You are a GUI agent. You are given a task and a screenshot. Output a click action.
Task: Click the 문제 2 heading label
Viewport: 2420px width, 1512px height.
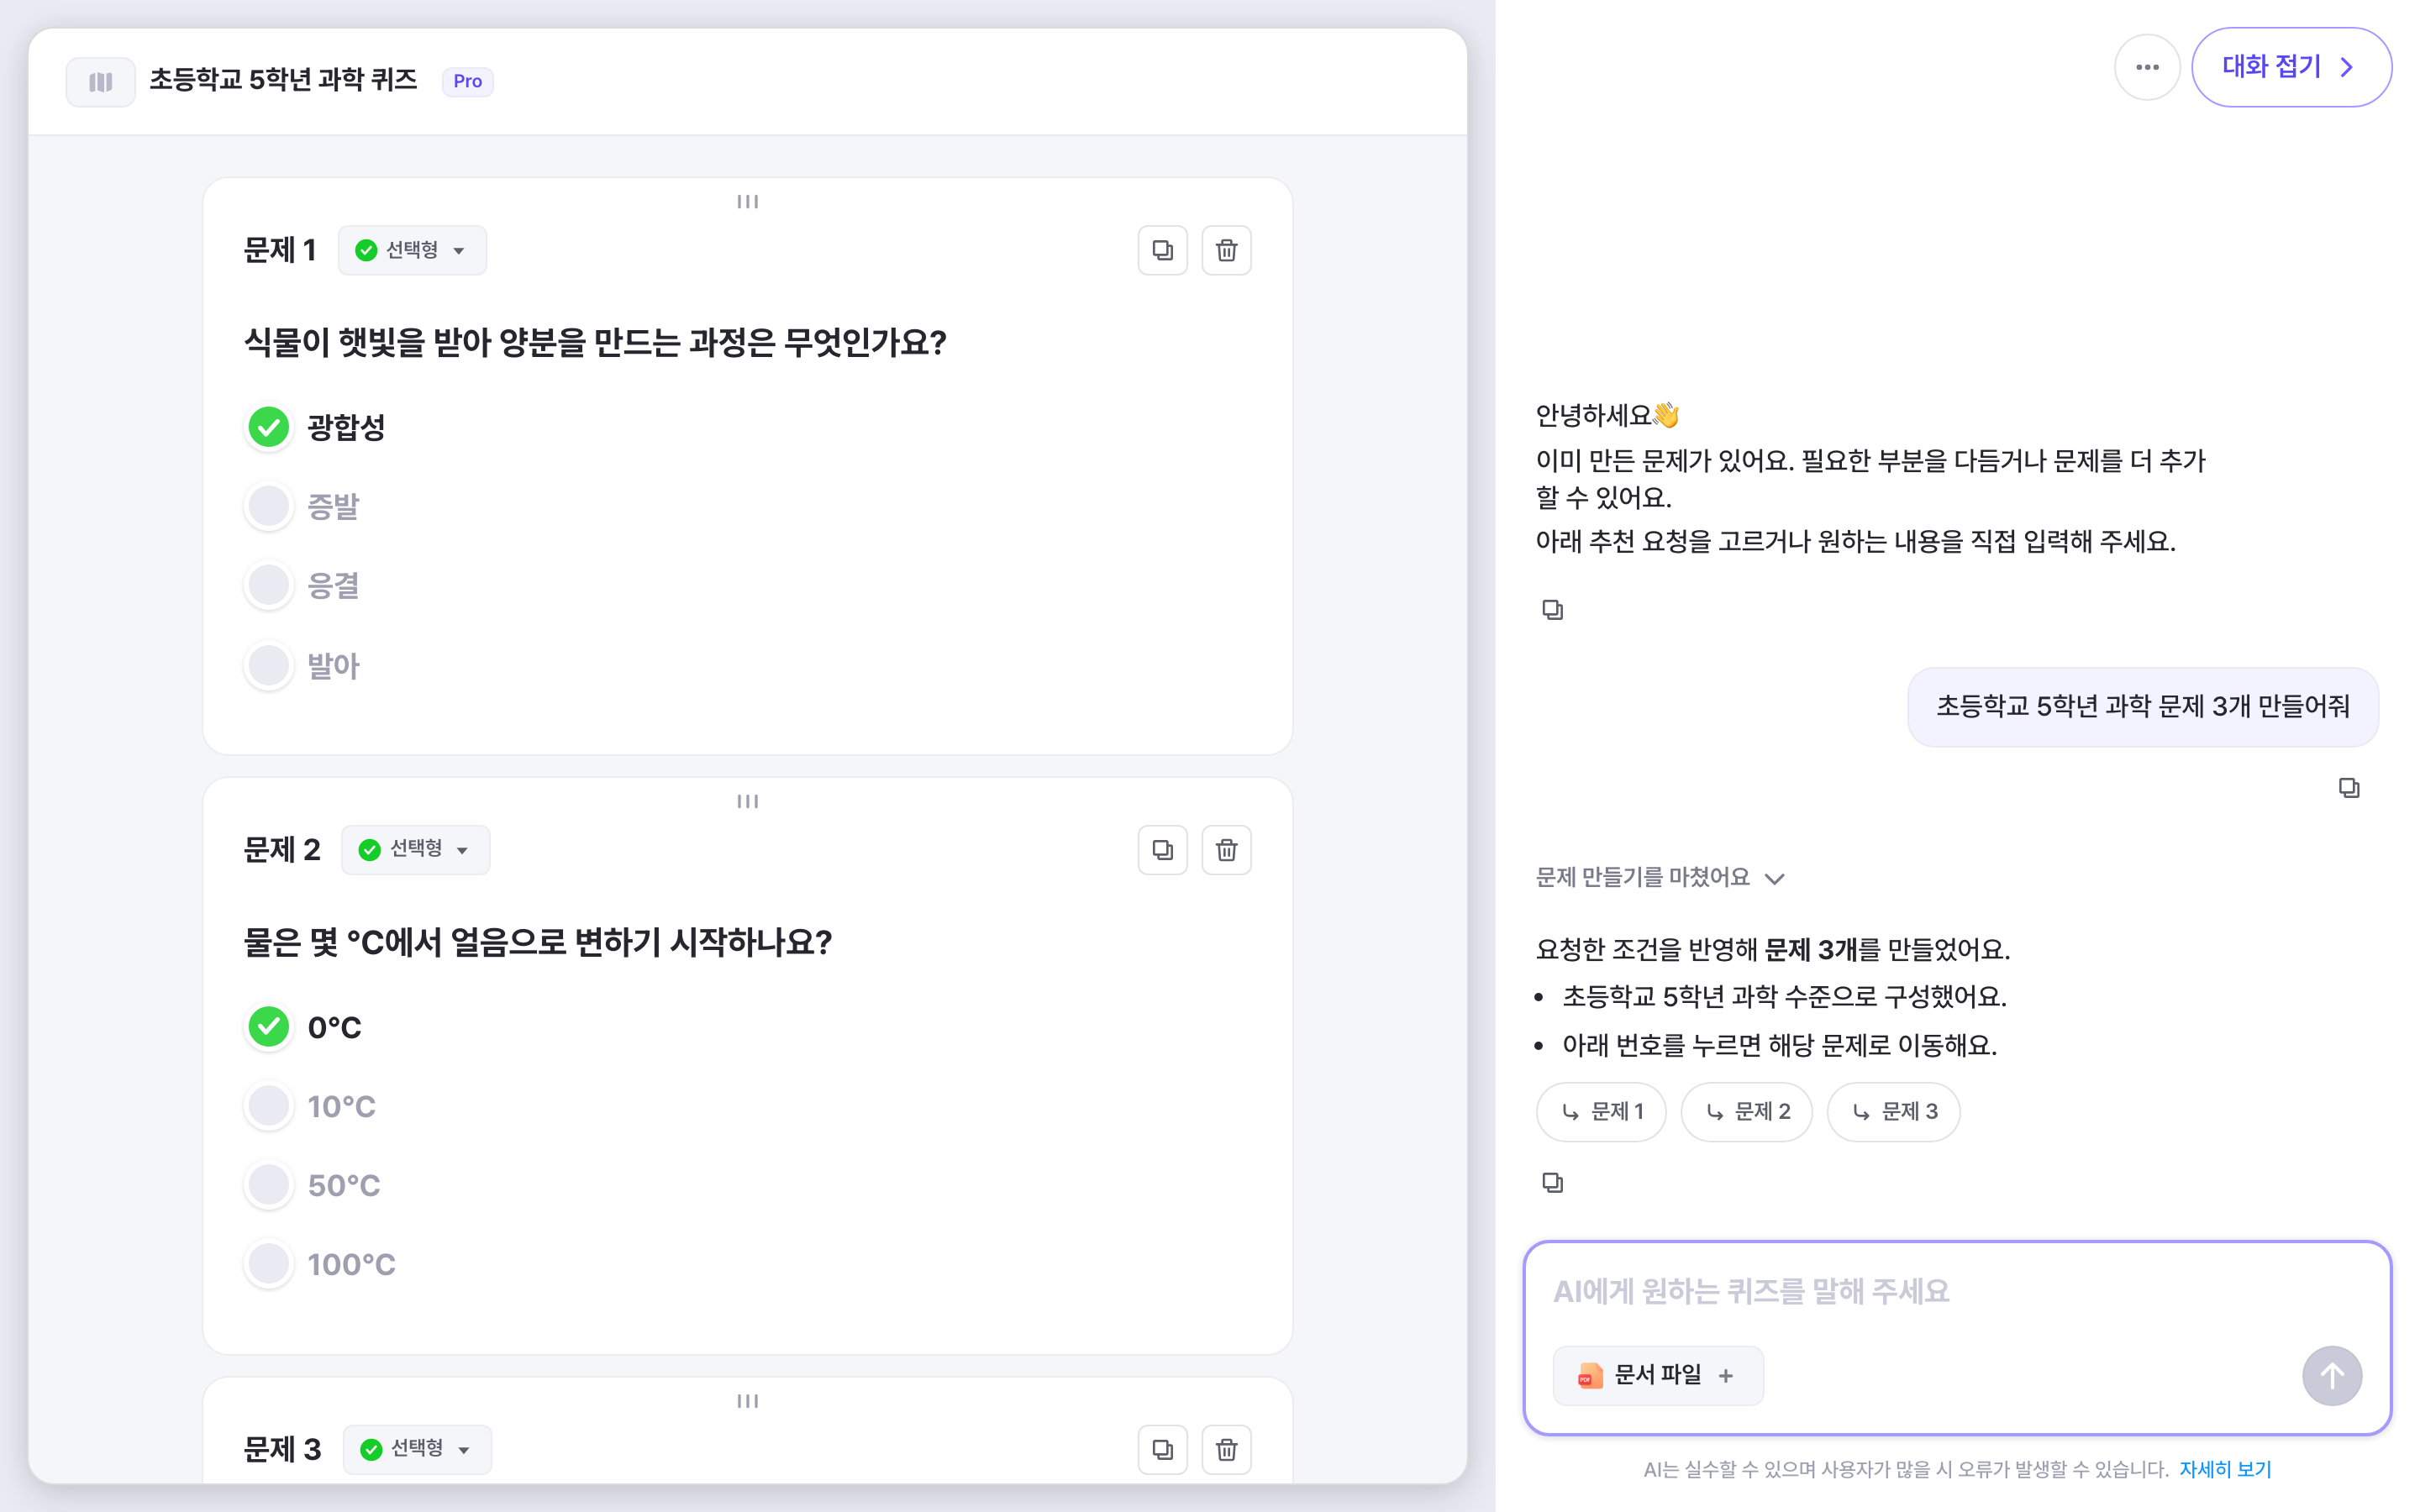click(282, 850)
